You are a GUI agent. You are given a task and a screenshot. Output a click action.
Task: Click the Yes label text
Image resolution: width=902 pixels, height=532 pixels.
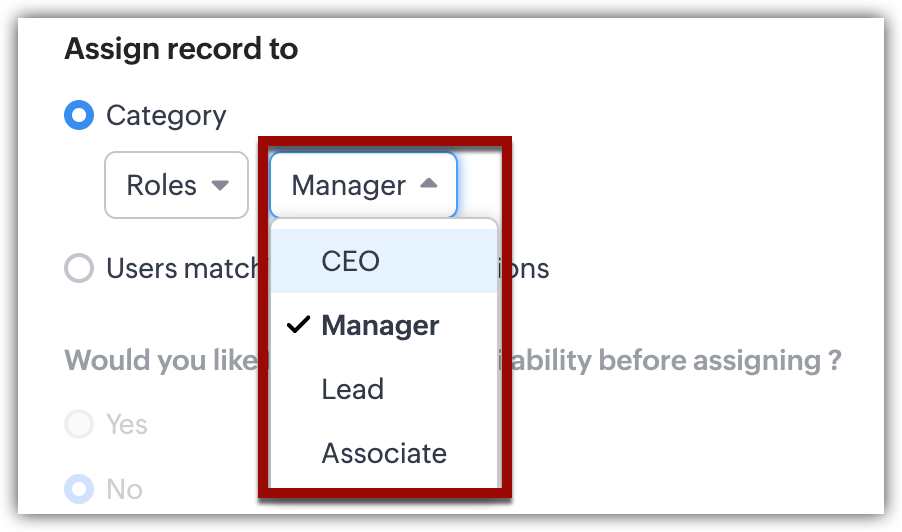tap(127, 425)
